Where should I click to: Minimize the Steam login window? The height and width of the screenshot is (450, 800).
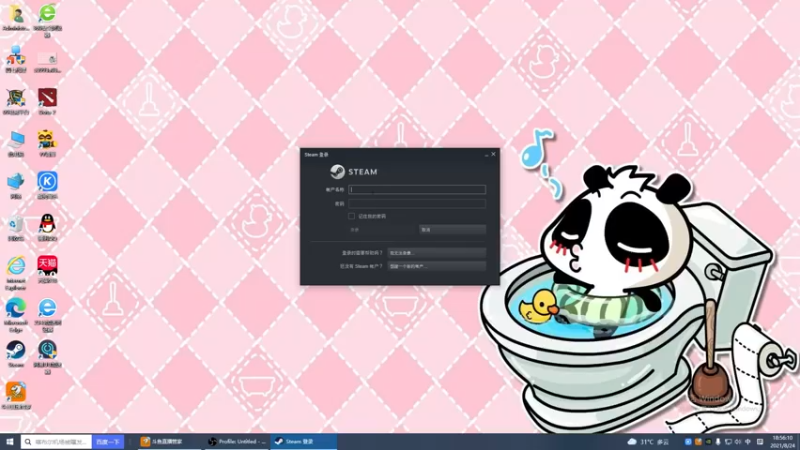click(x=486, y=155)
